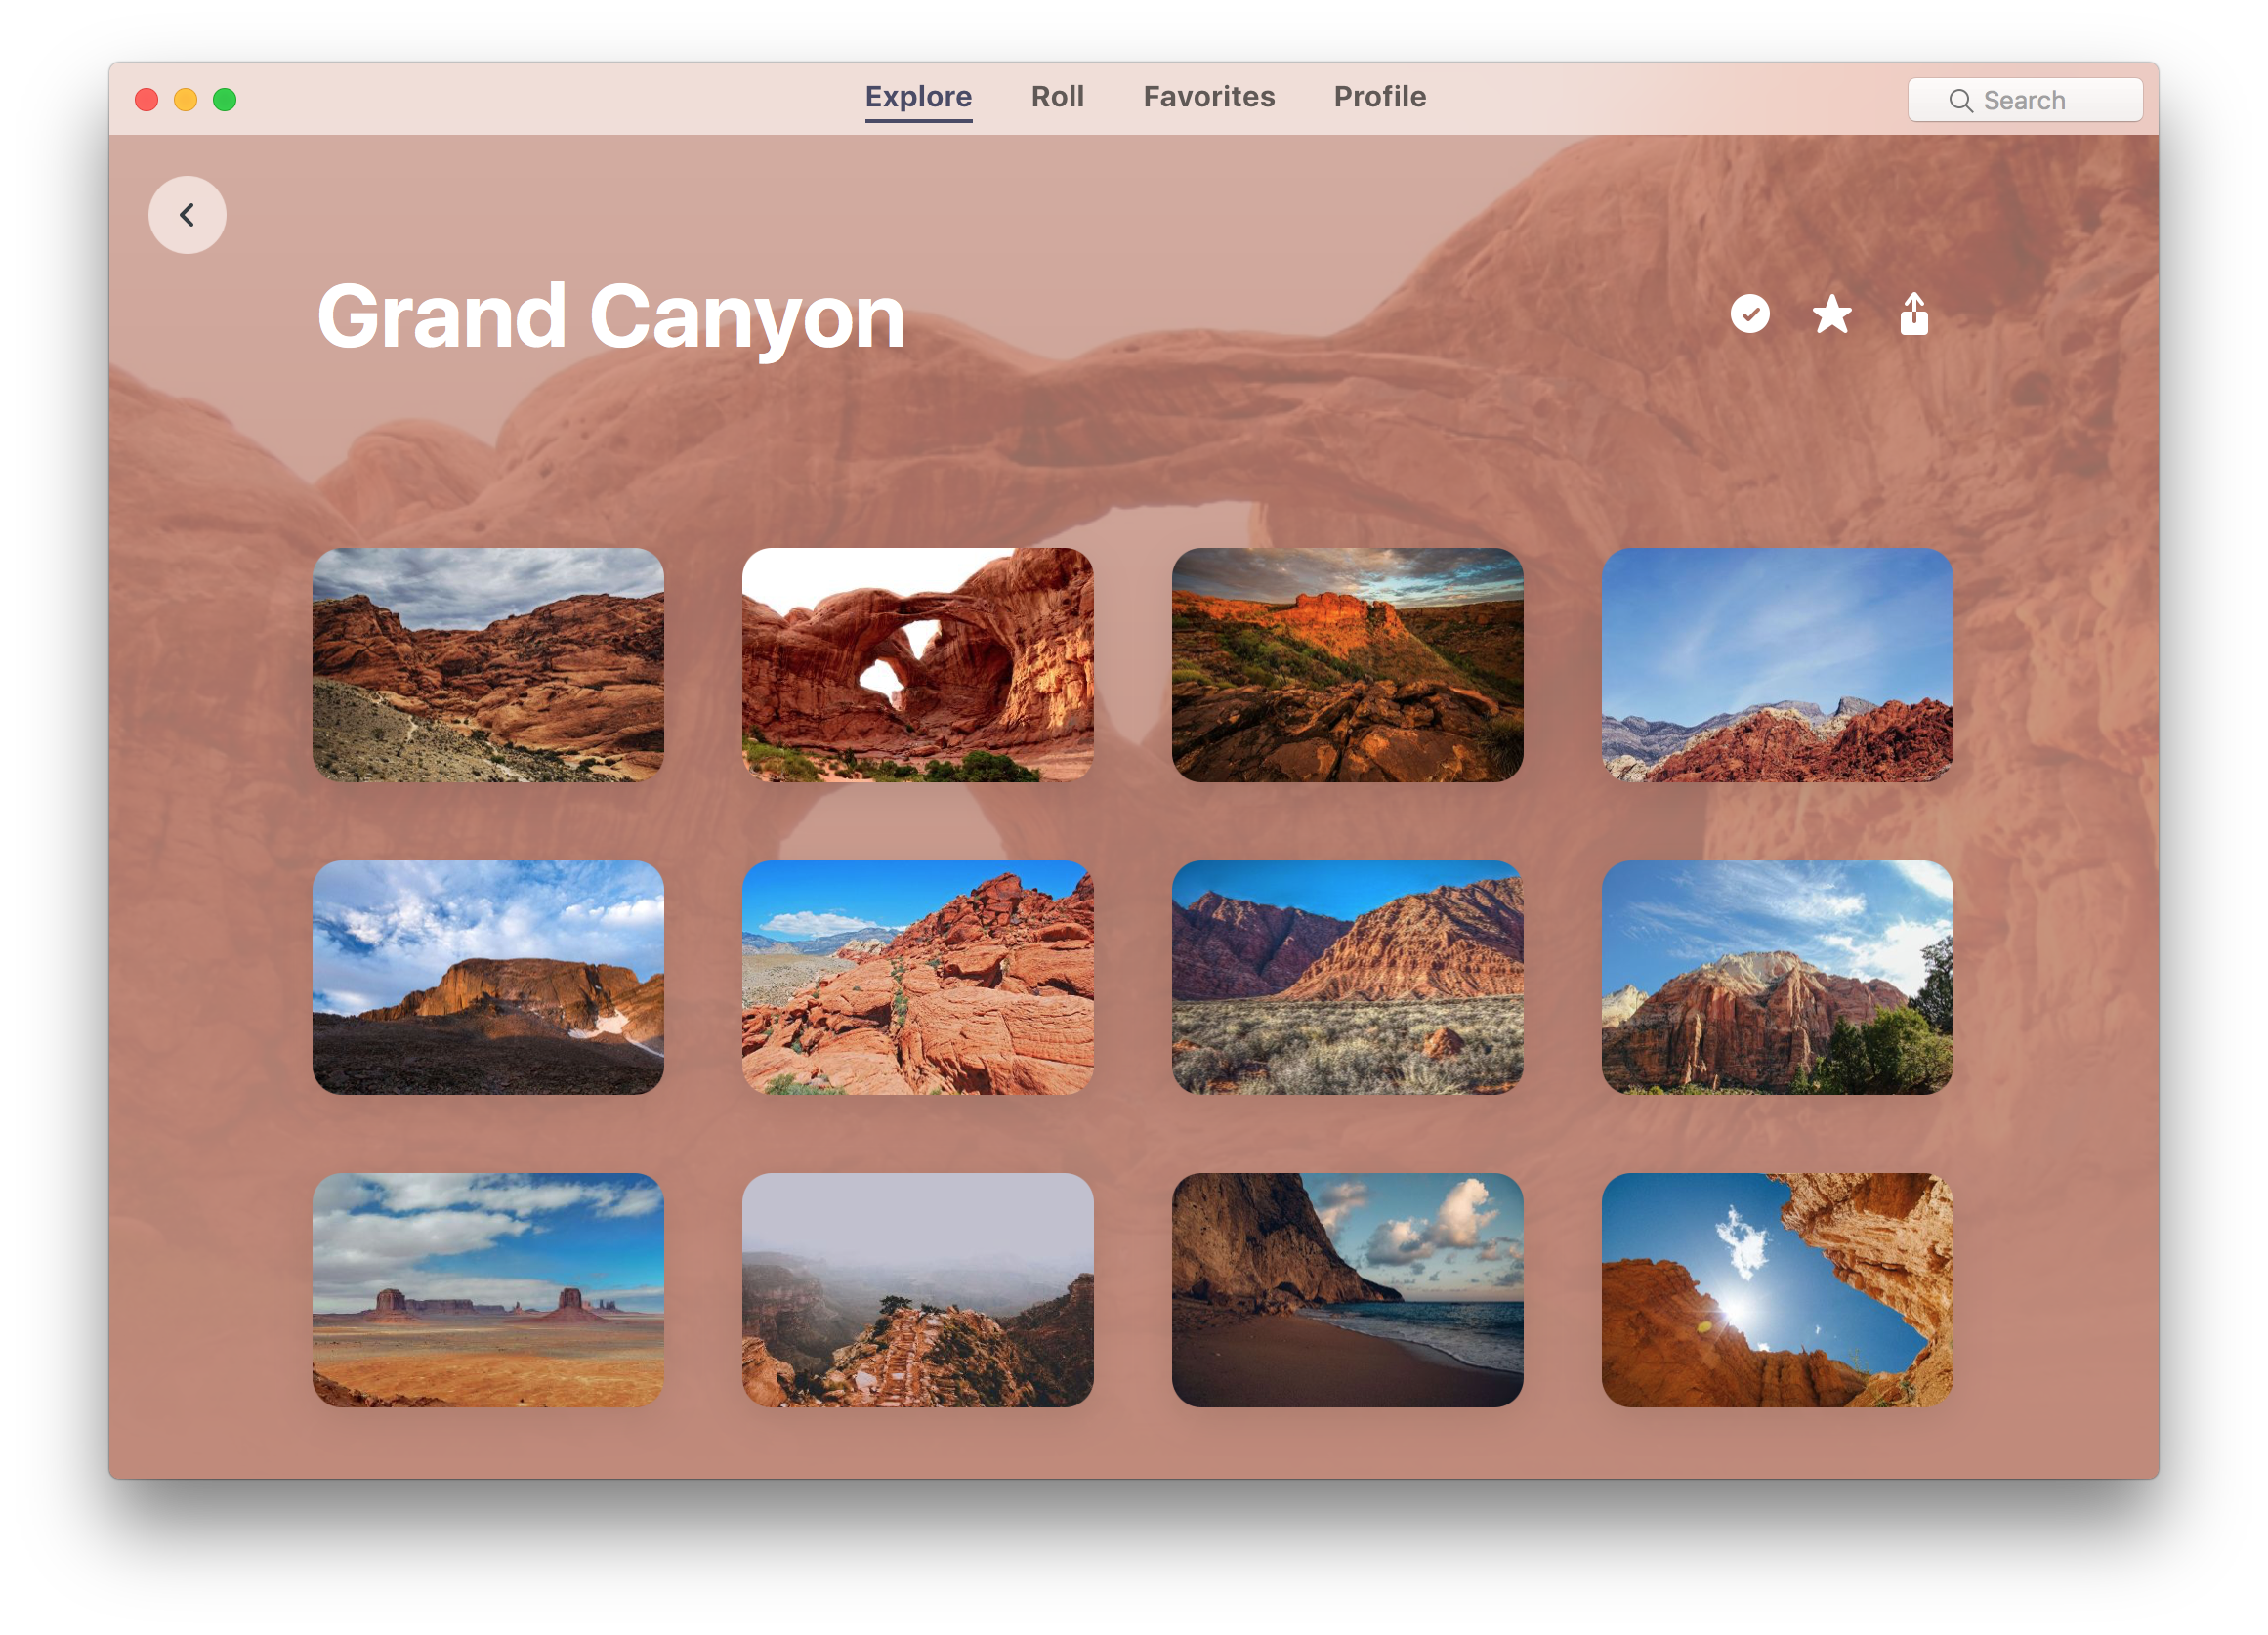Maximize the window with green button
The height and width of the screenshot is (1635, 2268).
[225, 100]
